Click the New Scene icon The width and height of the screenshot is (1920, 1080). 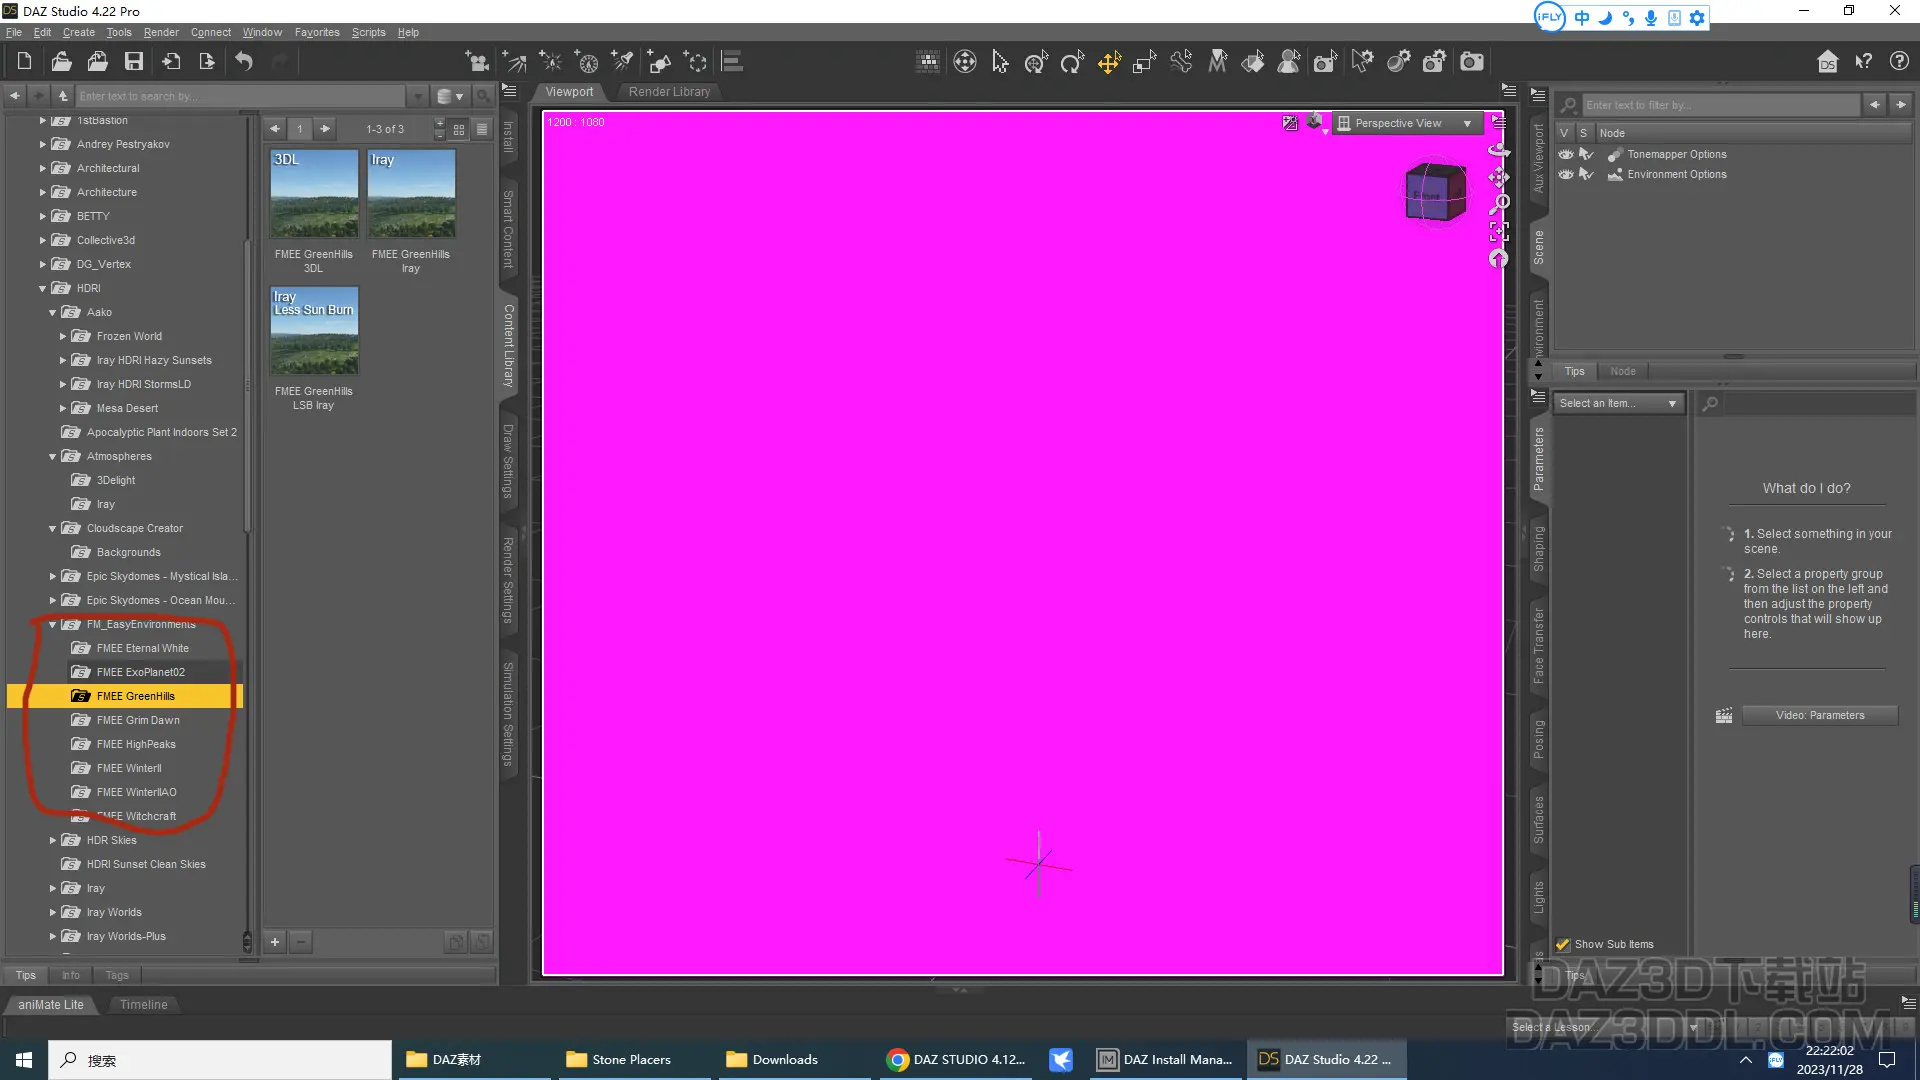(x=24, y=62)
